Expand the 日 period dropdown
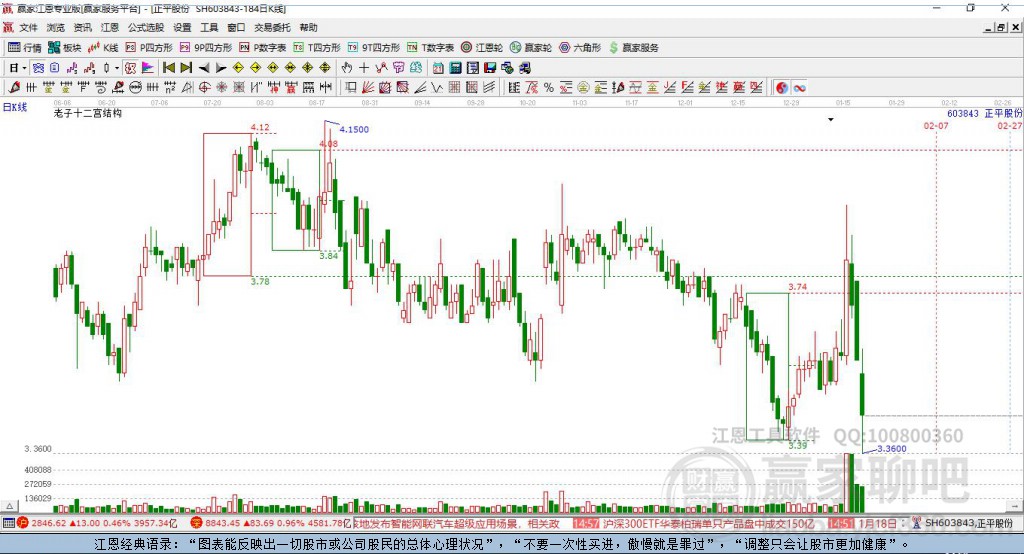The height and width of the screenshot is (554, 1024). pos(24,68)
